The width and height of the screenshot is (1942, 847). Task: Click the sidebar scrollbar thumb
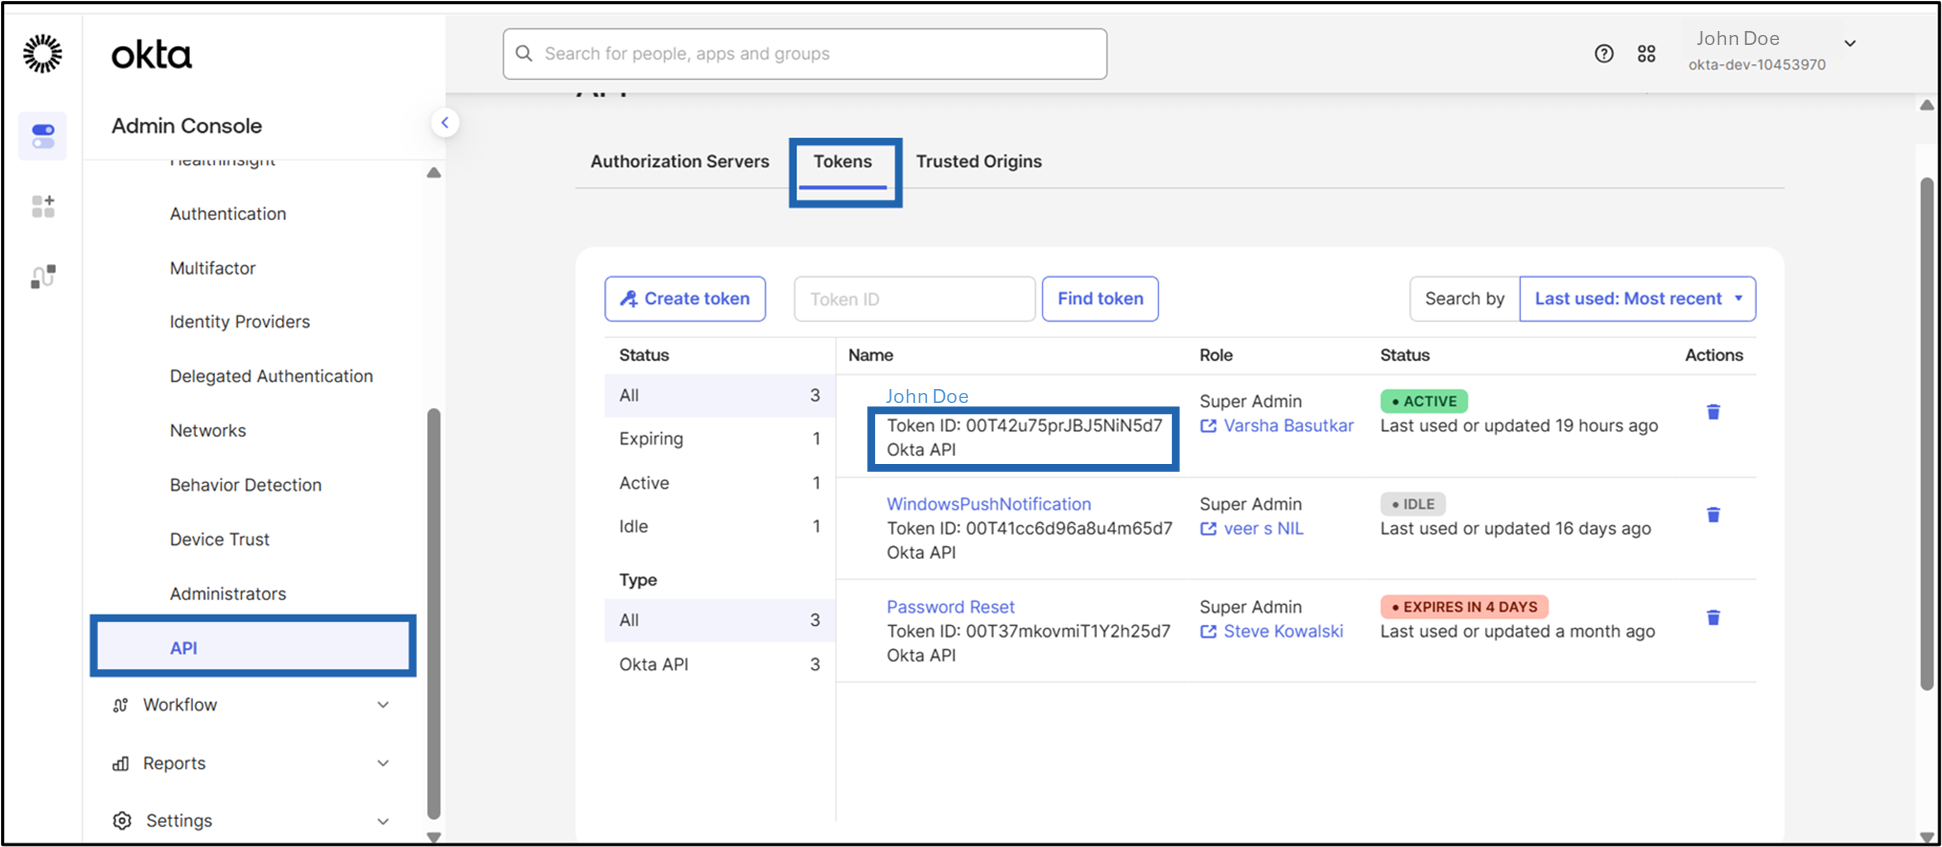click(x=433, y=613)
